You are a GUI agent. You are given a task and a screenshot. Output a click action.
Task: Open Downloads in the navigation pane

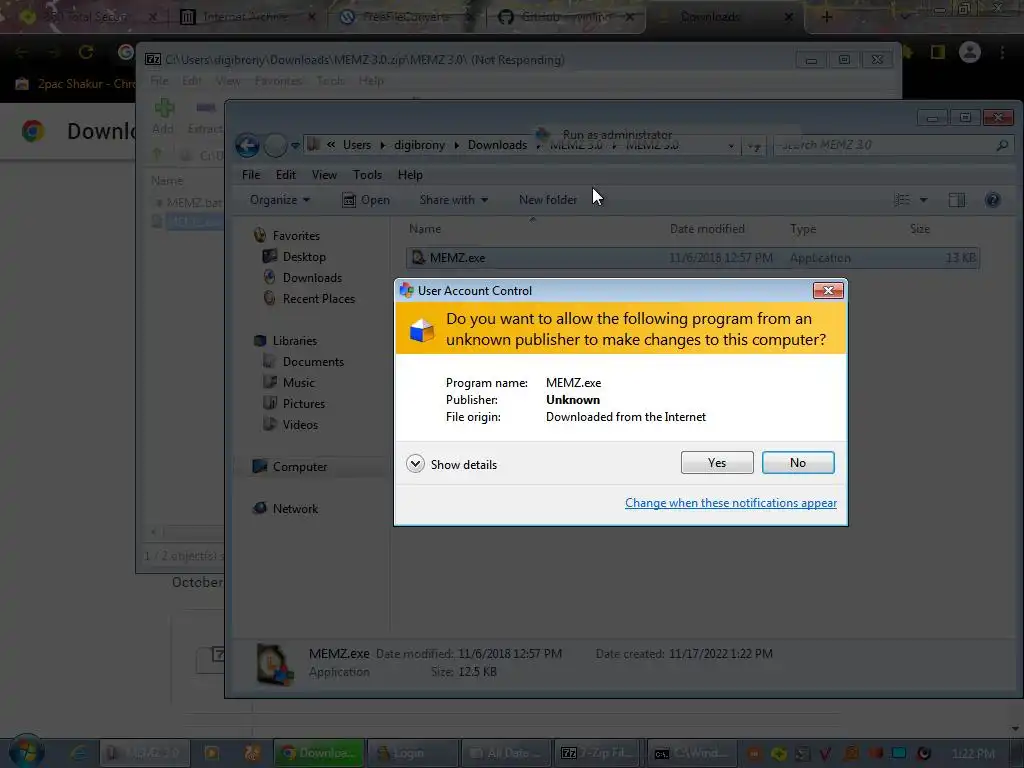[312, 278]
